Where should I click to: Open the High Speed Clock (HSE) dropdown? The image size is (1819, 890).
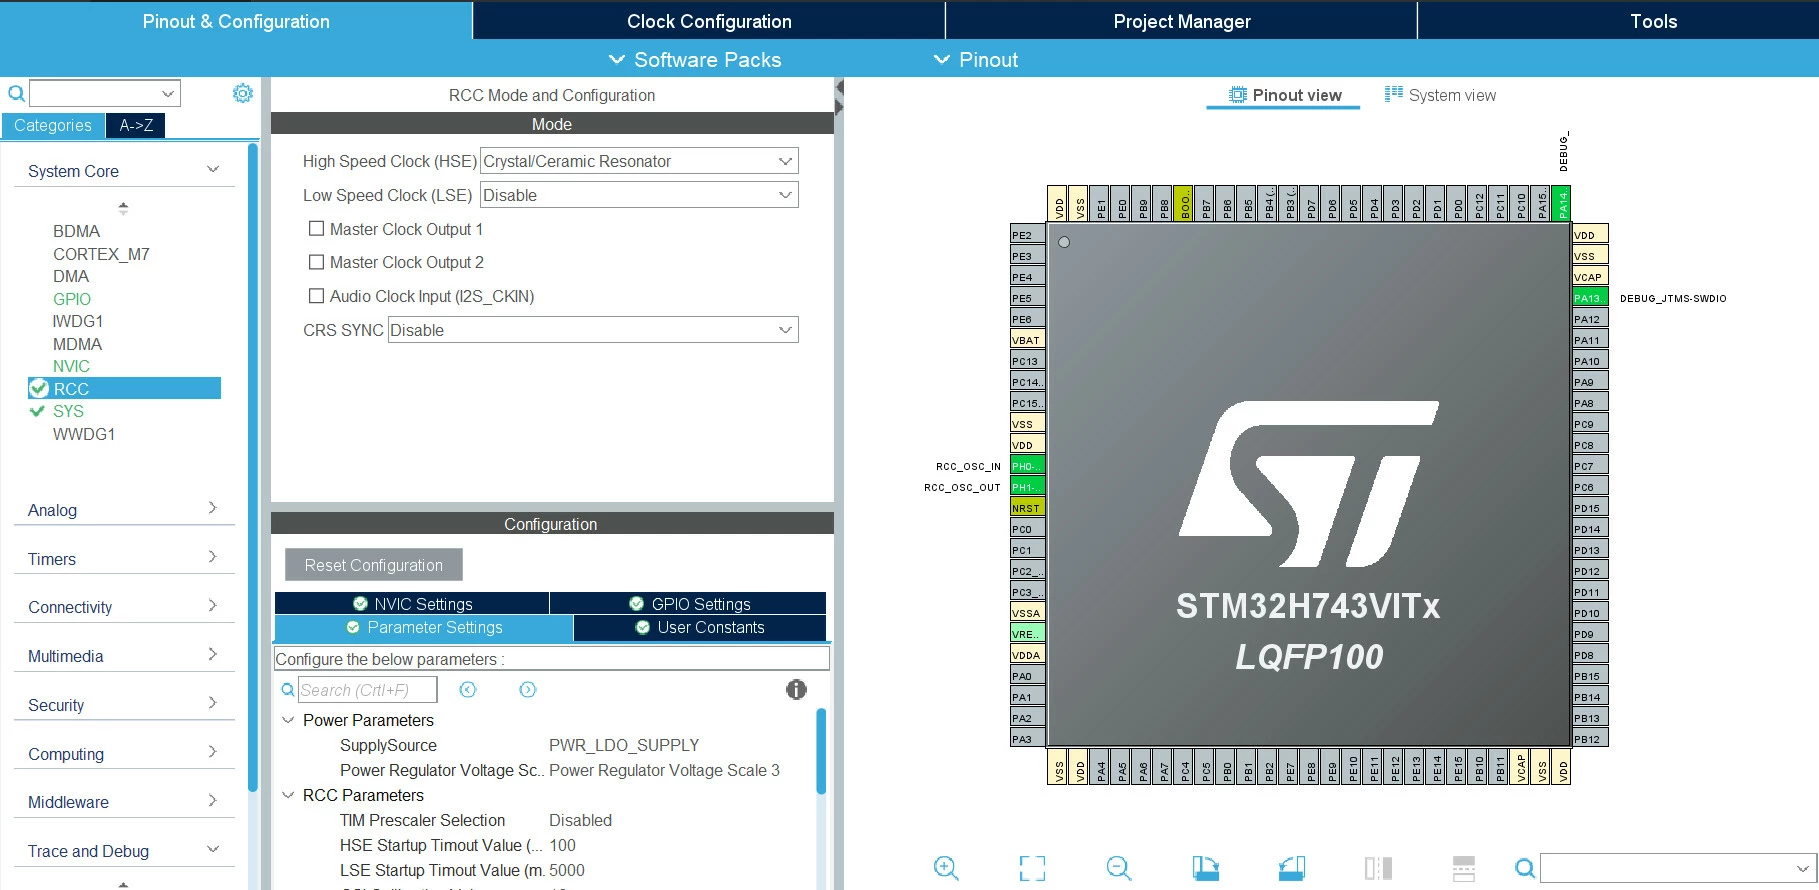point(639,161)
